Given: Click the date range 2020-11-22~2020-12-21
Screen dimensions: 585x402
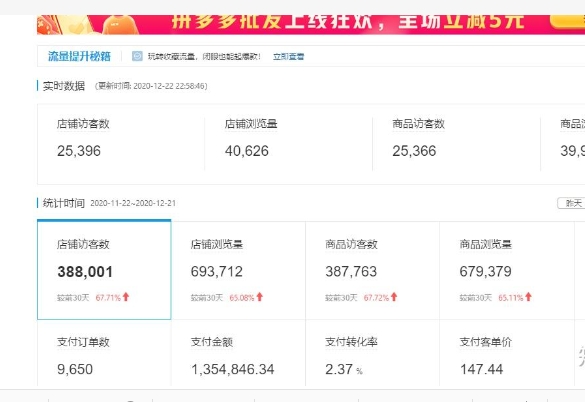Looking at the screenshot, I should coord(133,203).
